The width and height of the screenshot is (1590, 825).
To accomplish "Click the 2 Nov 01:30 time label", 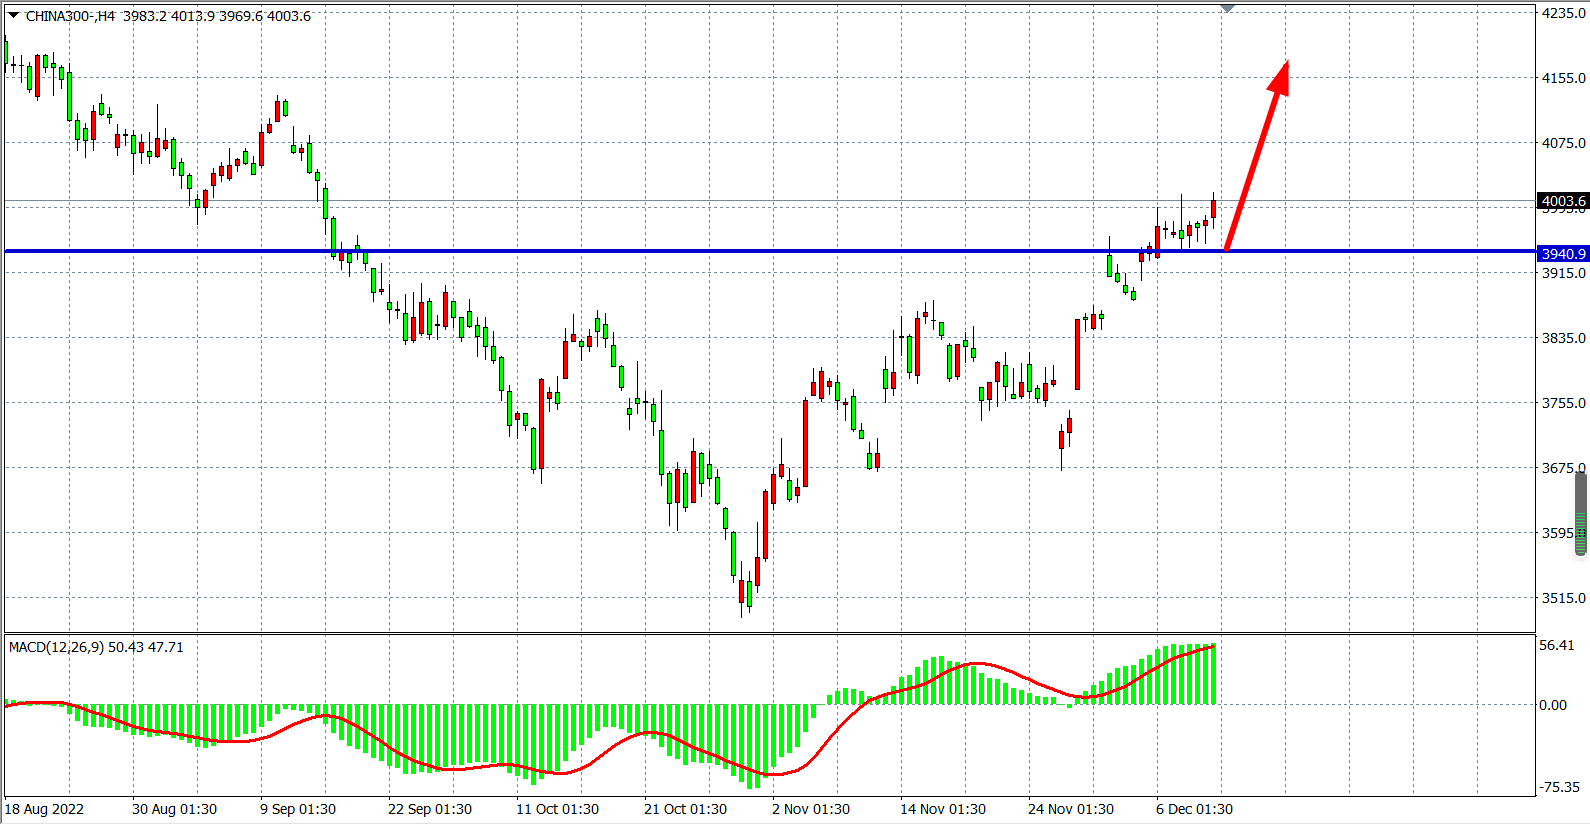I will (x=810, y=809).
